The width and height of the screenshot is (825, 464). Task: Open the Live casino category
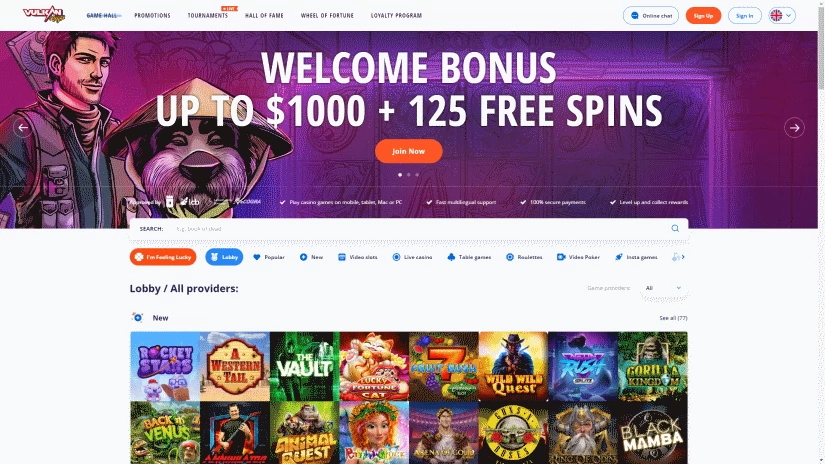(412, 257)
